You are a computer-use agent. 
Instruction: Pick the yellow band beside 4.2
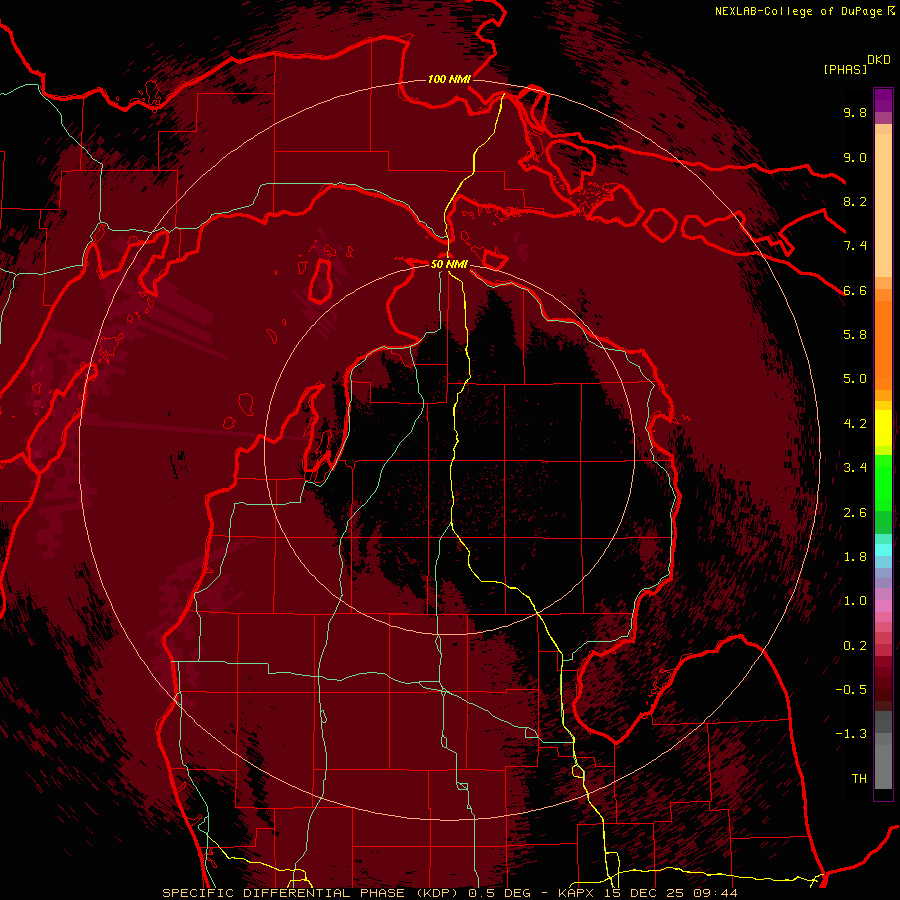pyautogui.click(x=883, y=428)
